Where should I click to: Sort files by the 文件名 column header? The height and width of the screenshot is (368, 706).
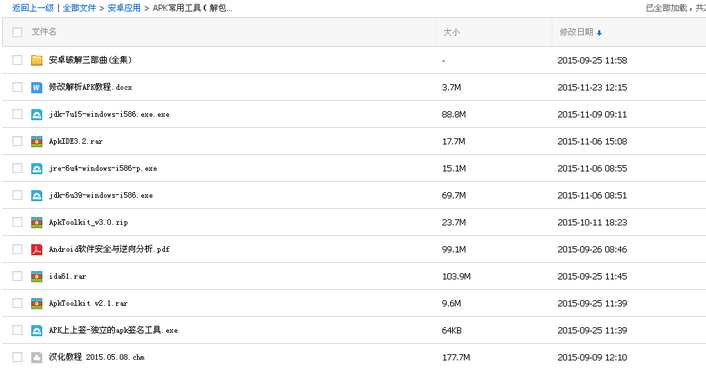point(44,32)
